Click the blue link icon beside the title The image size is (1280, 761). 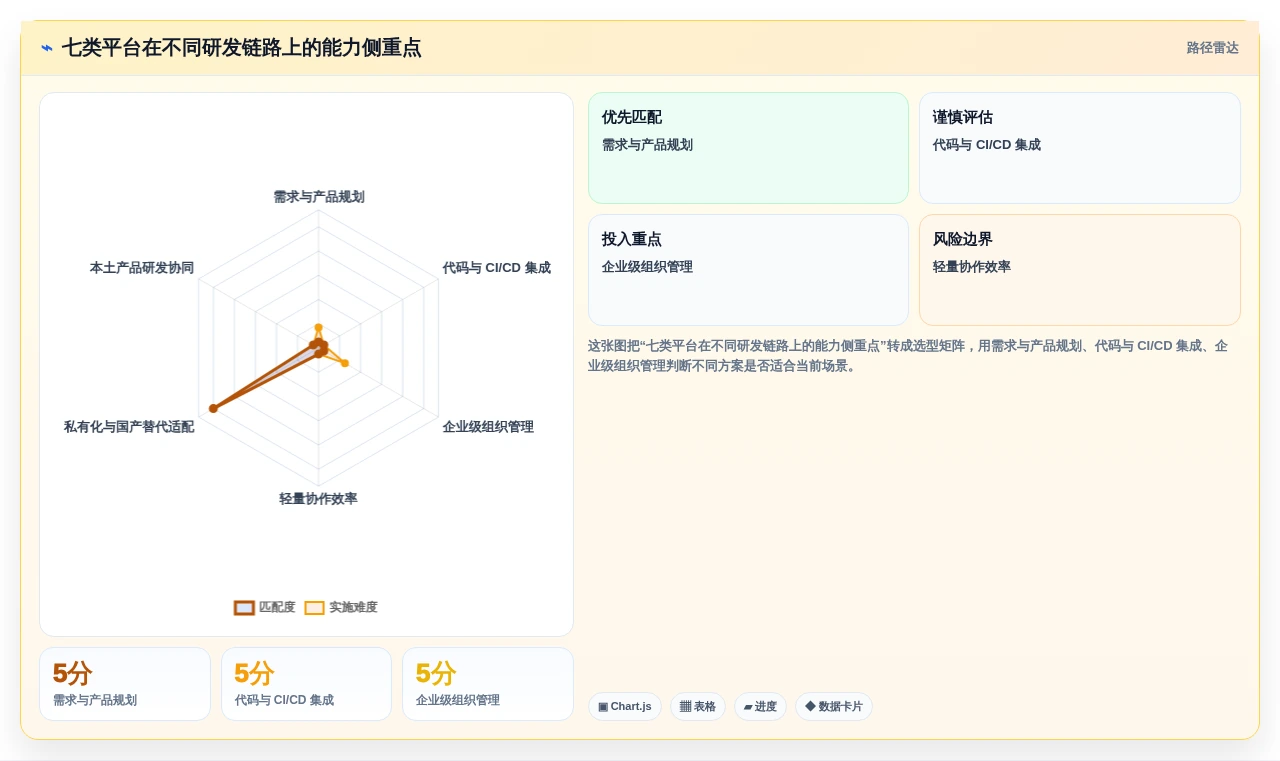[47, 48]
